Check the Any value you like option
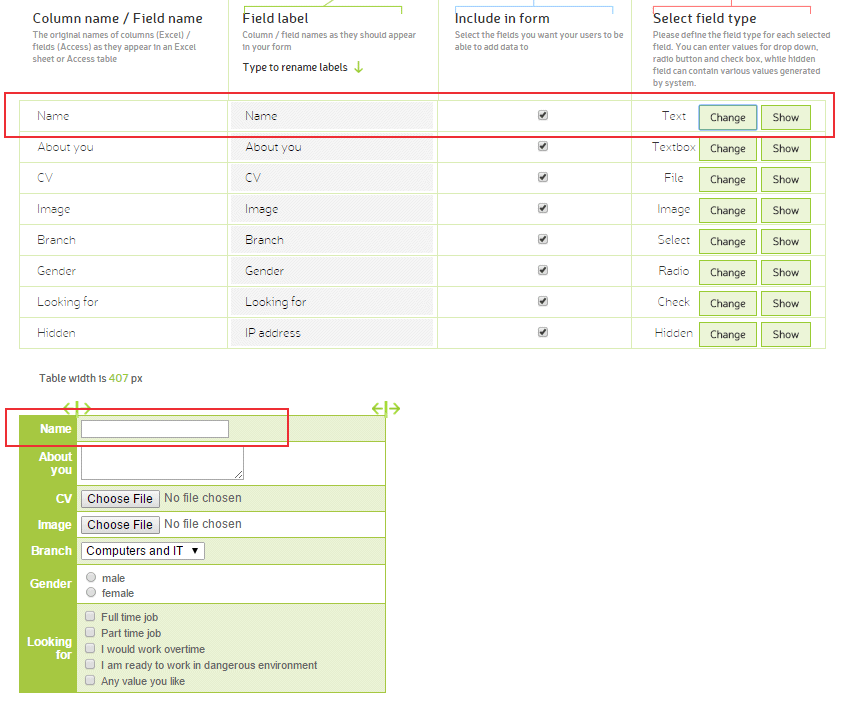This screenshot has height=713, width=843. point(89,680)
